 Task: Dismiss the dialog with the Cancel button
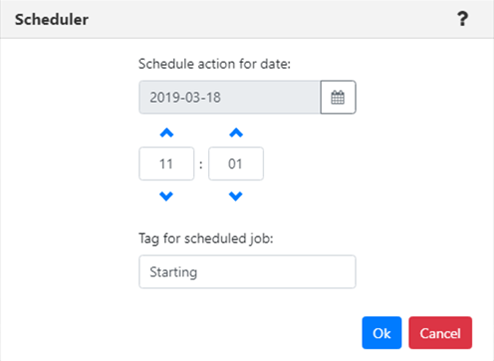440,333
